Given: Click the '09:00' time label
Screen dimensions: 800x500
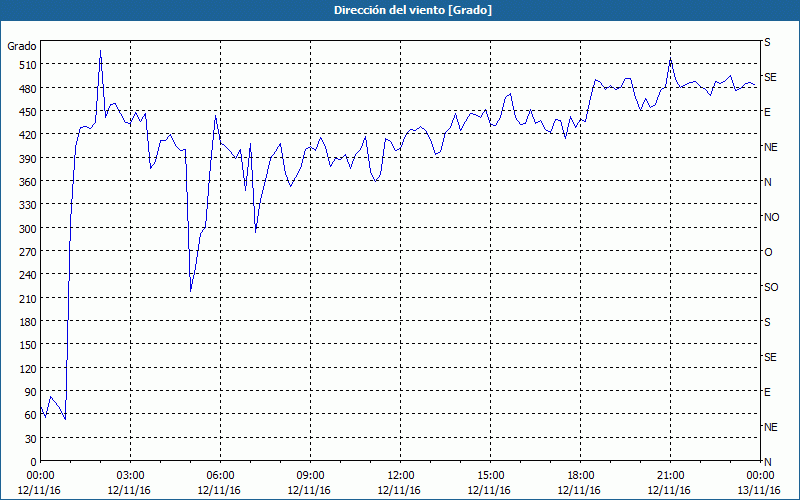Looking at the screenshot, I should click(310, 476).
